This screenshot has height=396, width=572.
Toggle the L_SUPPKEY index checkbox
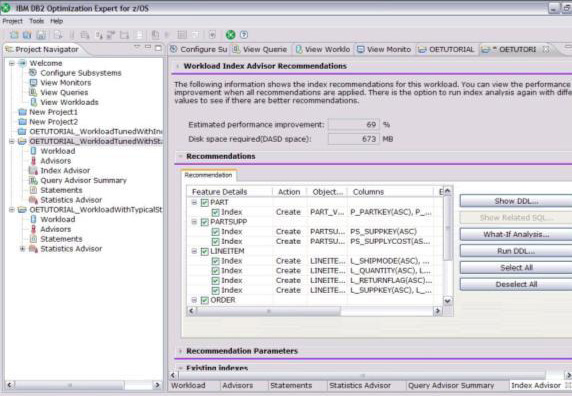point(215,290)
